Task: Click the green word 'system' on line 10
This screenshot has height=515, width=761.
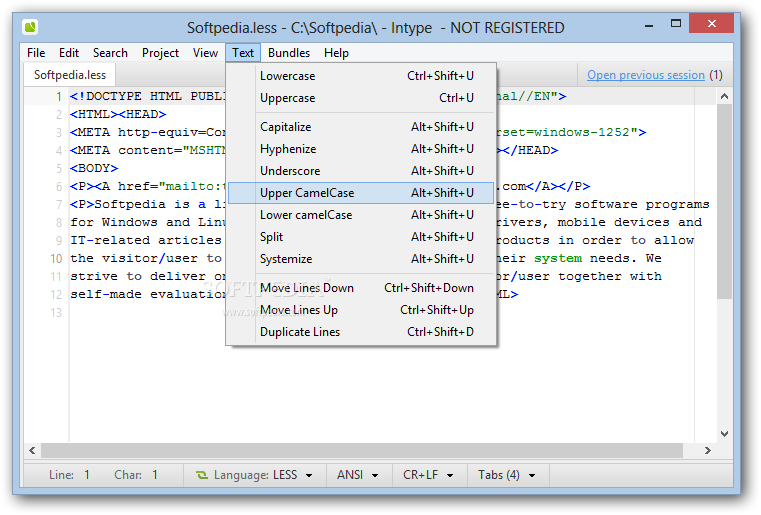Action: tap(558, 259)
